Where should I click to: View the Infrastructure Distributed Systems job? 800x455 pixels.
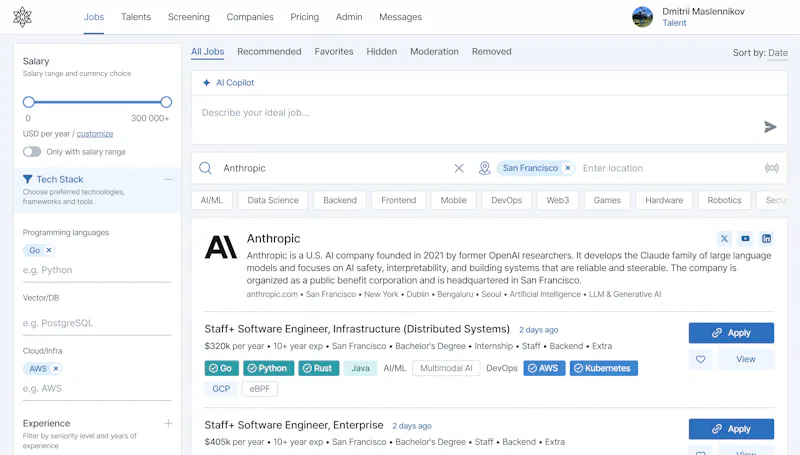tap(745, 359)
